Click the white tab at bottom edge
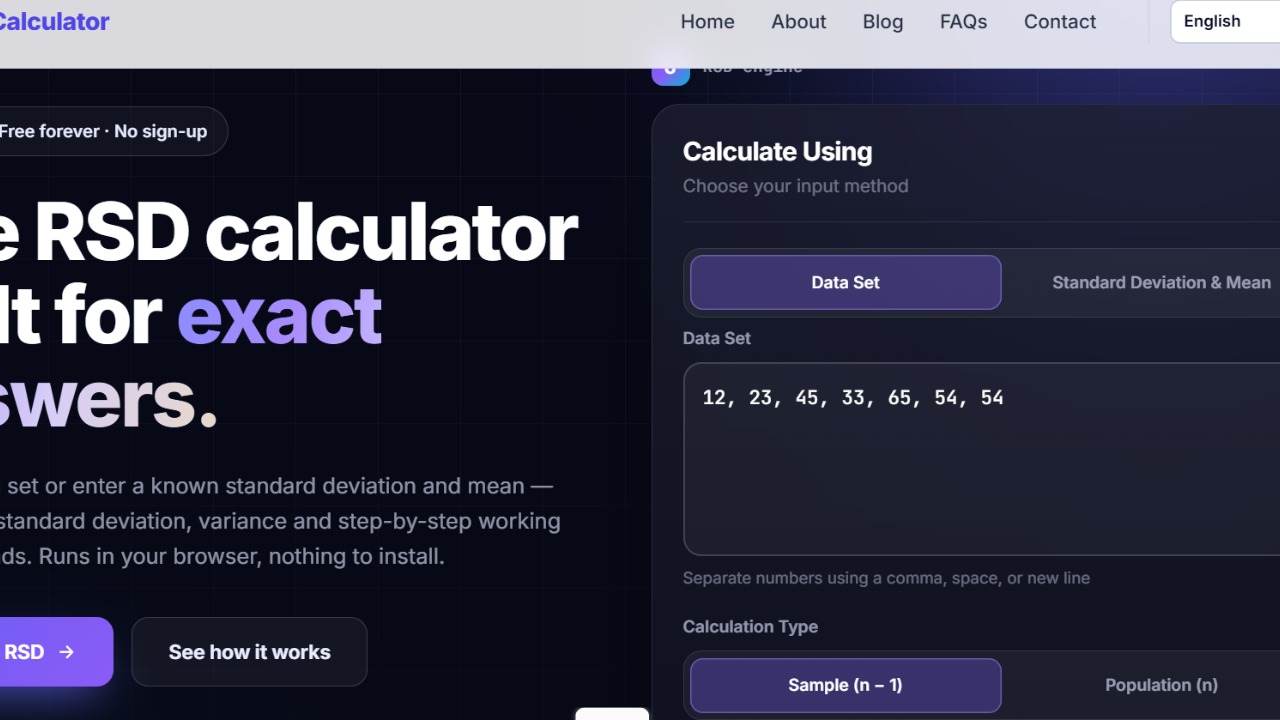This screenshot has height=720, width=1280. coord(612,714)
